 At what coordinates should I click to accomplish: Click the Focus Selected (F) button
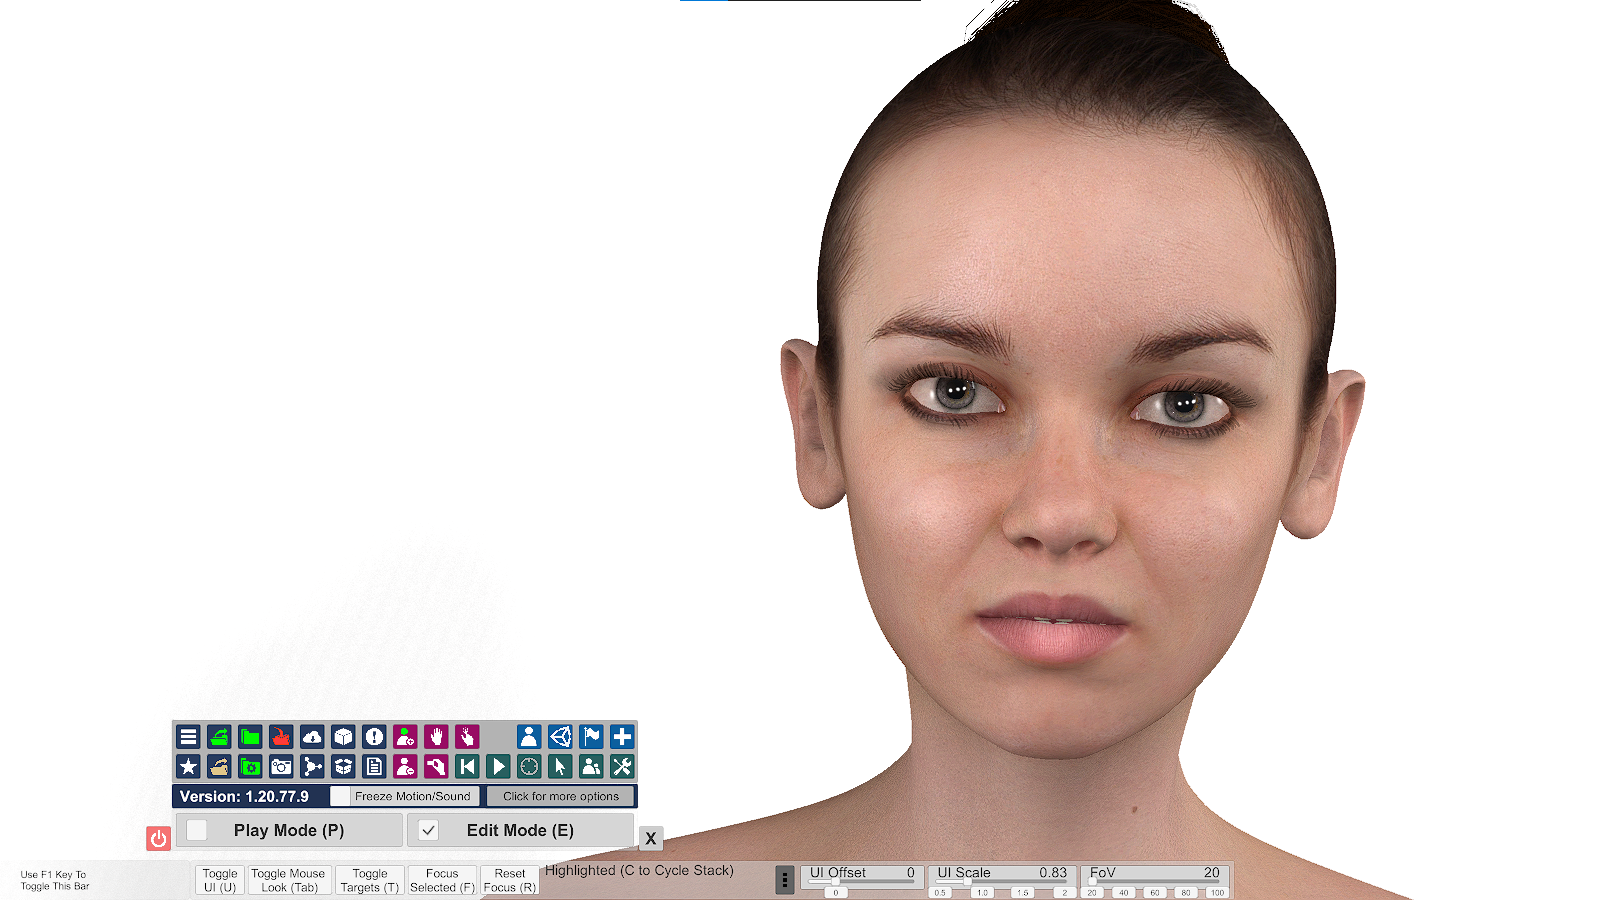(x=442, y=880)
